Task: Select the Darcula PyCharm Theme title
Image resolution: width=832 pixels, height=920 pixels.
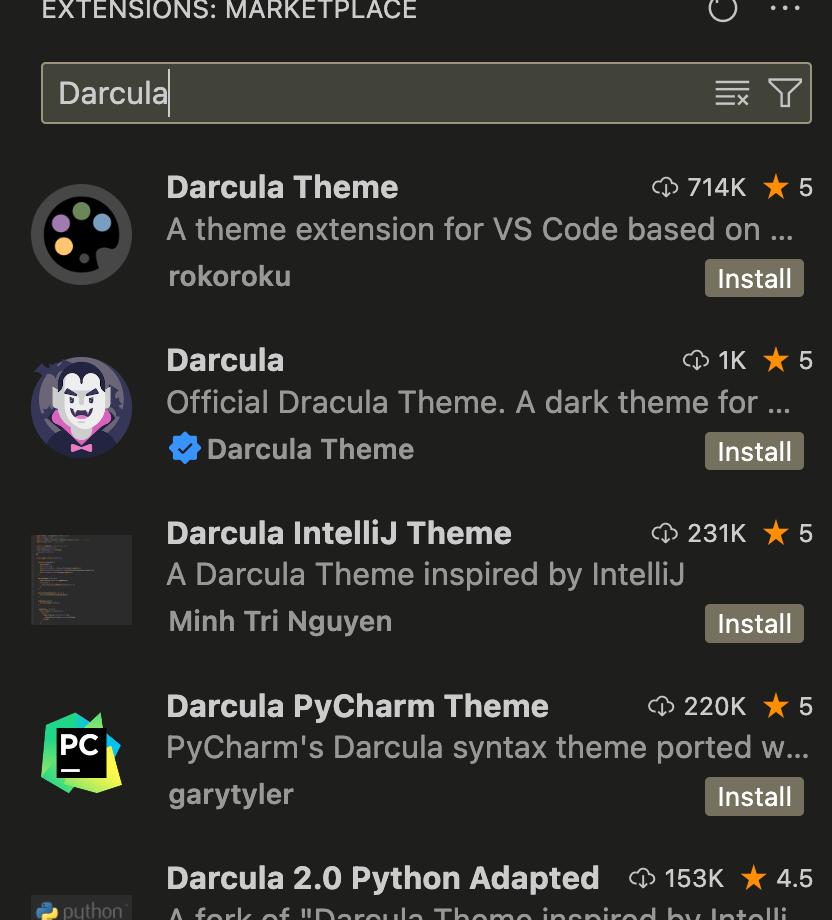Action: tap(358, 706)
